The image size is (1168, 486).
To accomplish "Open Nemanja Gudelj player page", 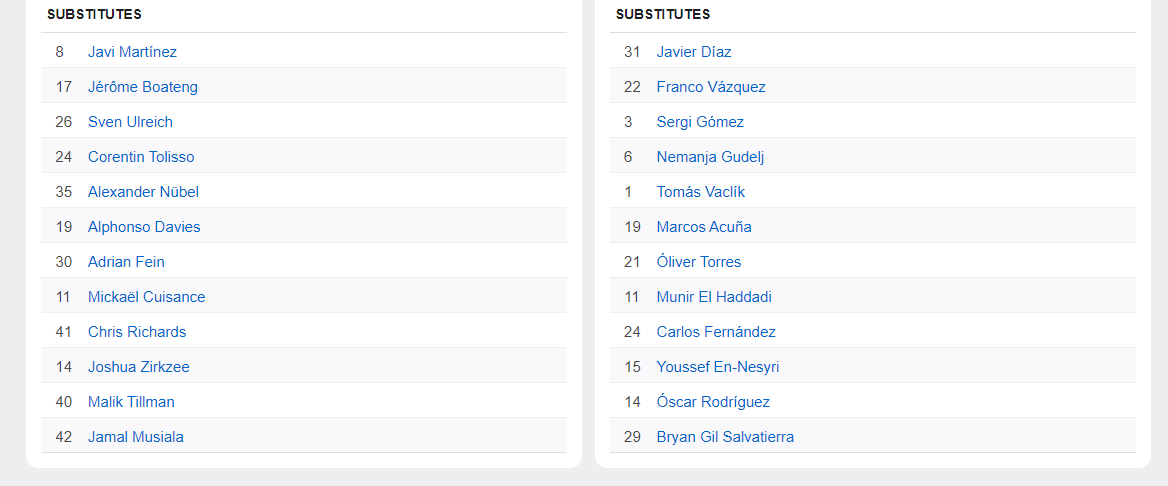I will 711,157.
